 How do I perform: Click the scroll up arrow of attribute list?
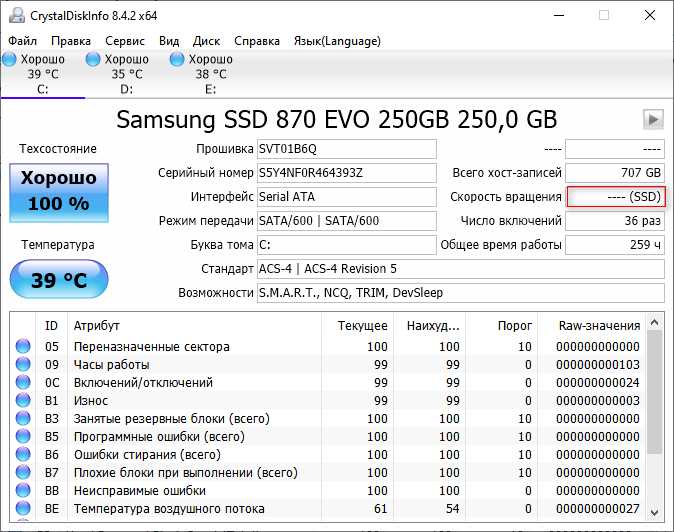(x=655, y=322)
